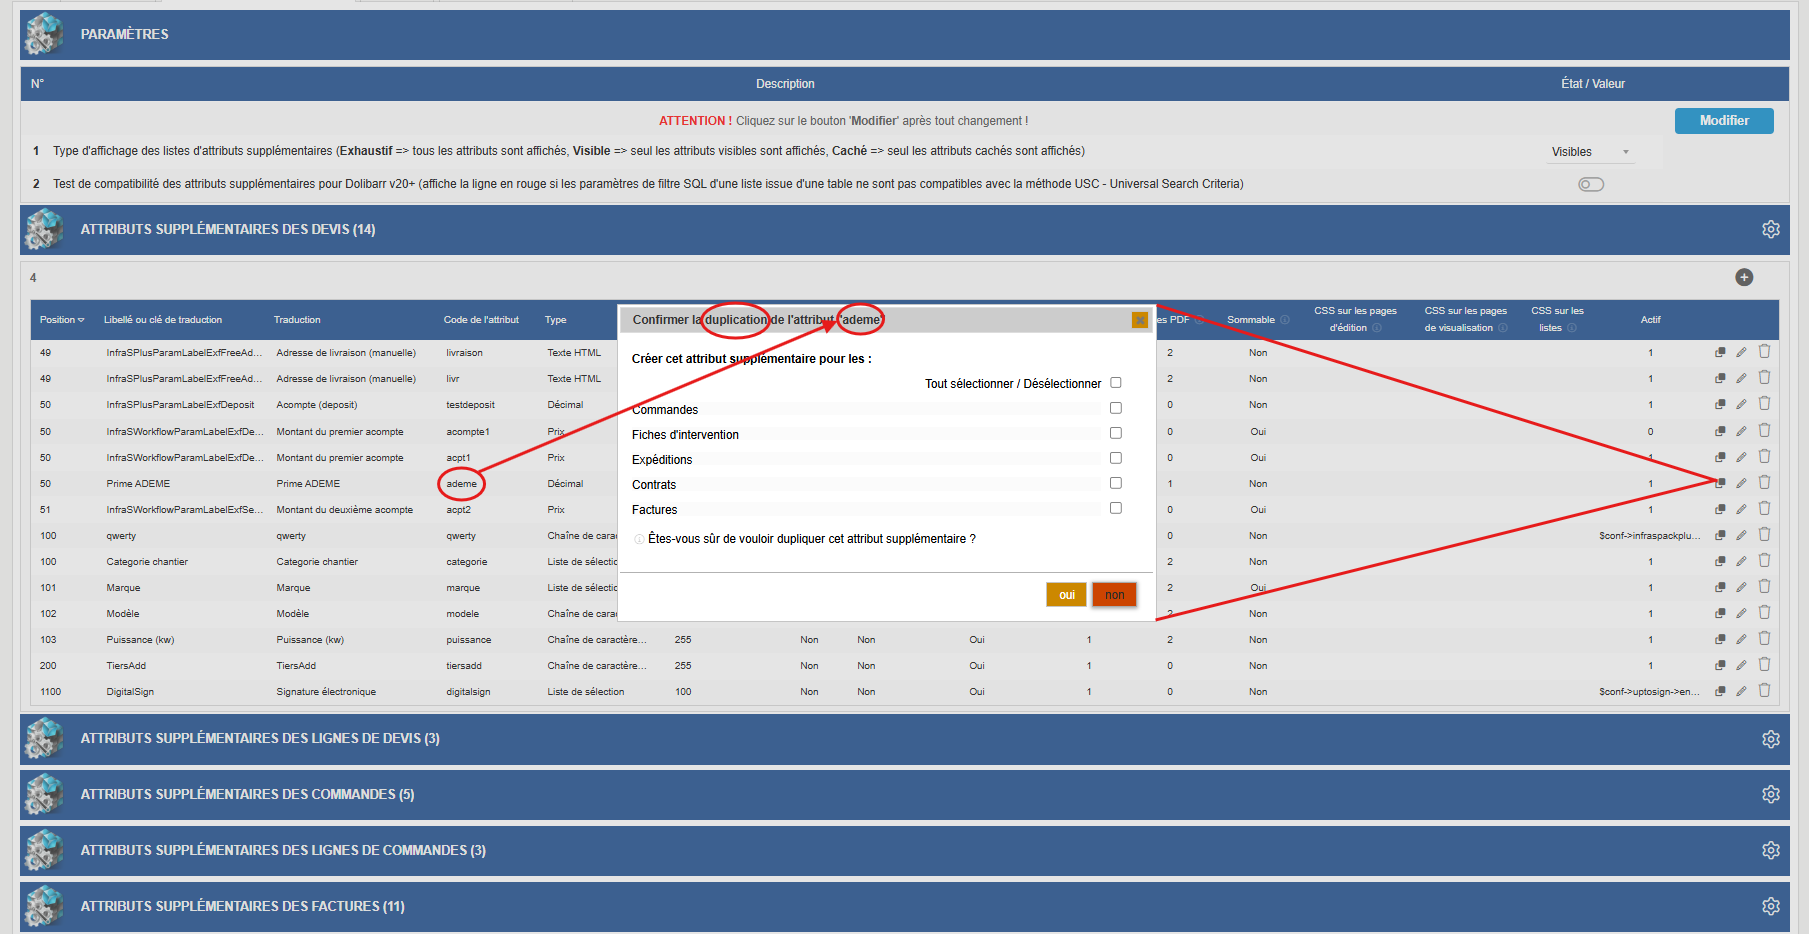
Task: Check 'Tout sélectionner / Désélectionner' box
Action: point(1116,383)
